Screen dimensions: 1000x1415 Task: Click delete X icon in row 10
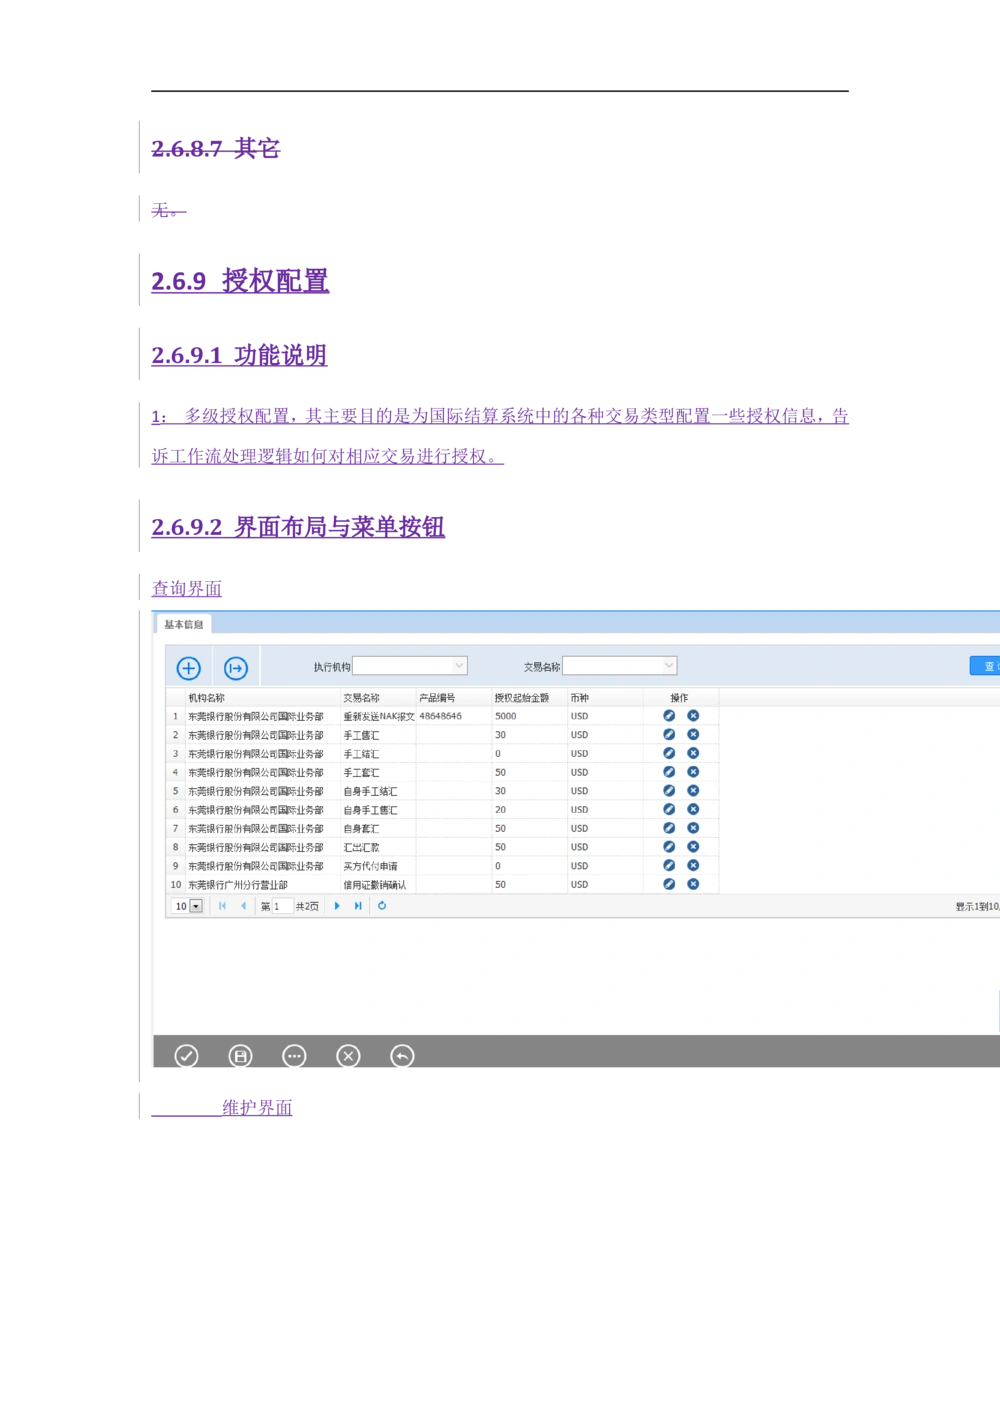tap(693, 884)
